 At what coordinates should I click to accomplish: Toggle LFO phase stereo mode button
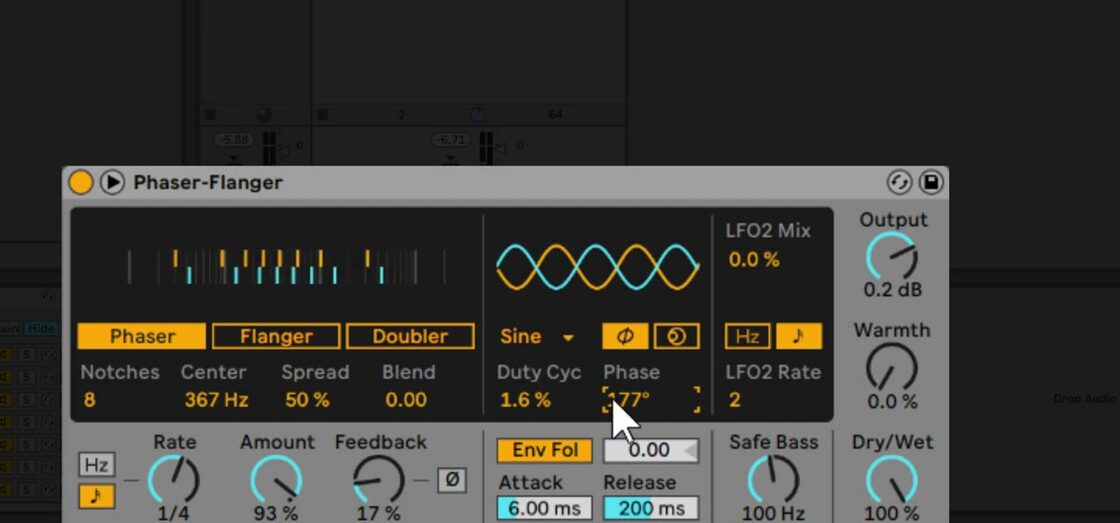(x=626, y=337)
